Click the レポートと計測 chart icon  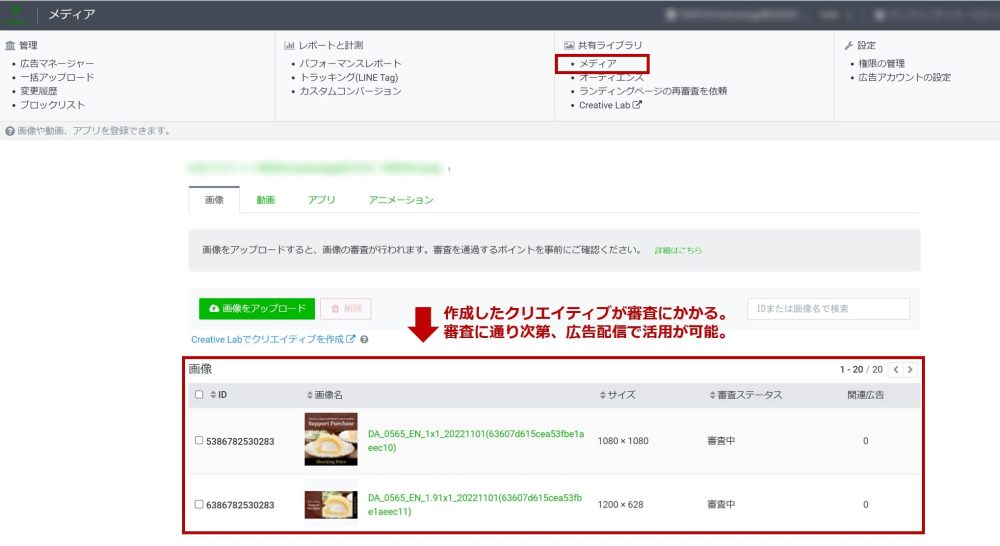coord(290,45)
